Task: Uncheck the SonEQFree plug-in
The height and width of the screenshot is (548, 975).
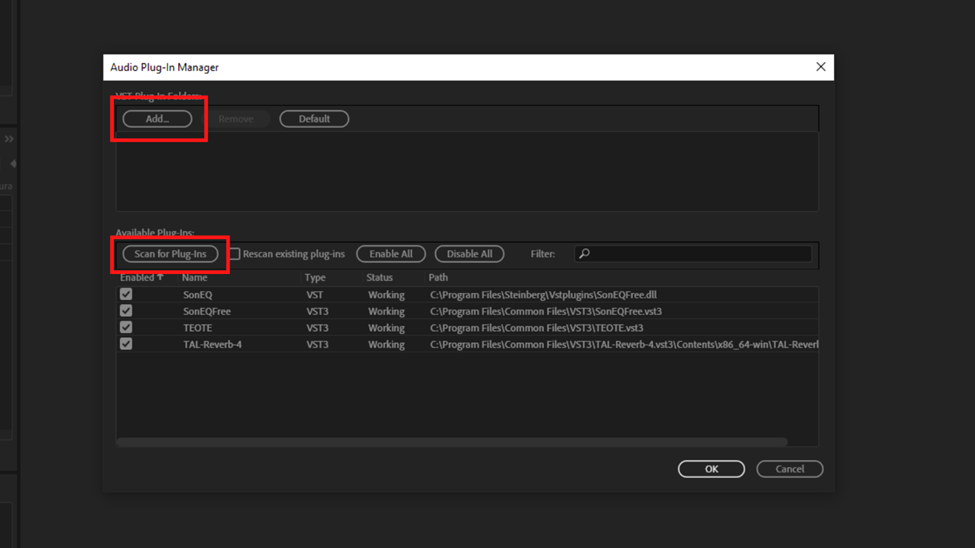Action: [x=126, y=311]
